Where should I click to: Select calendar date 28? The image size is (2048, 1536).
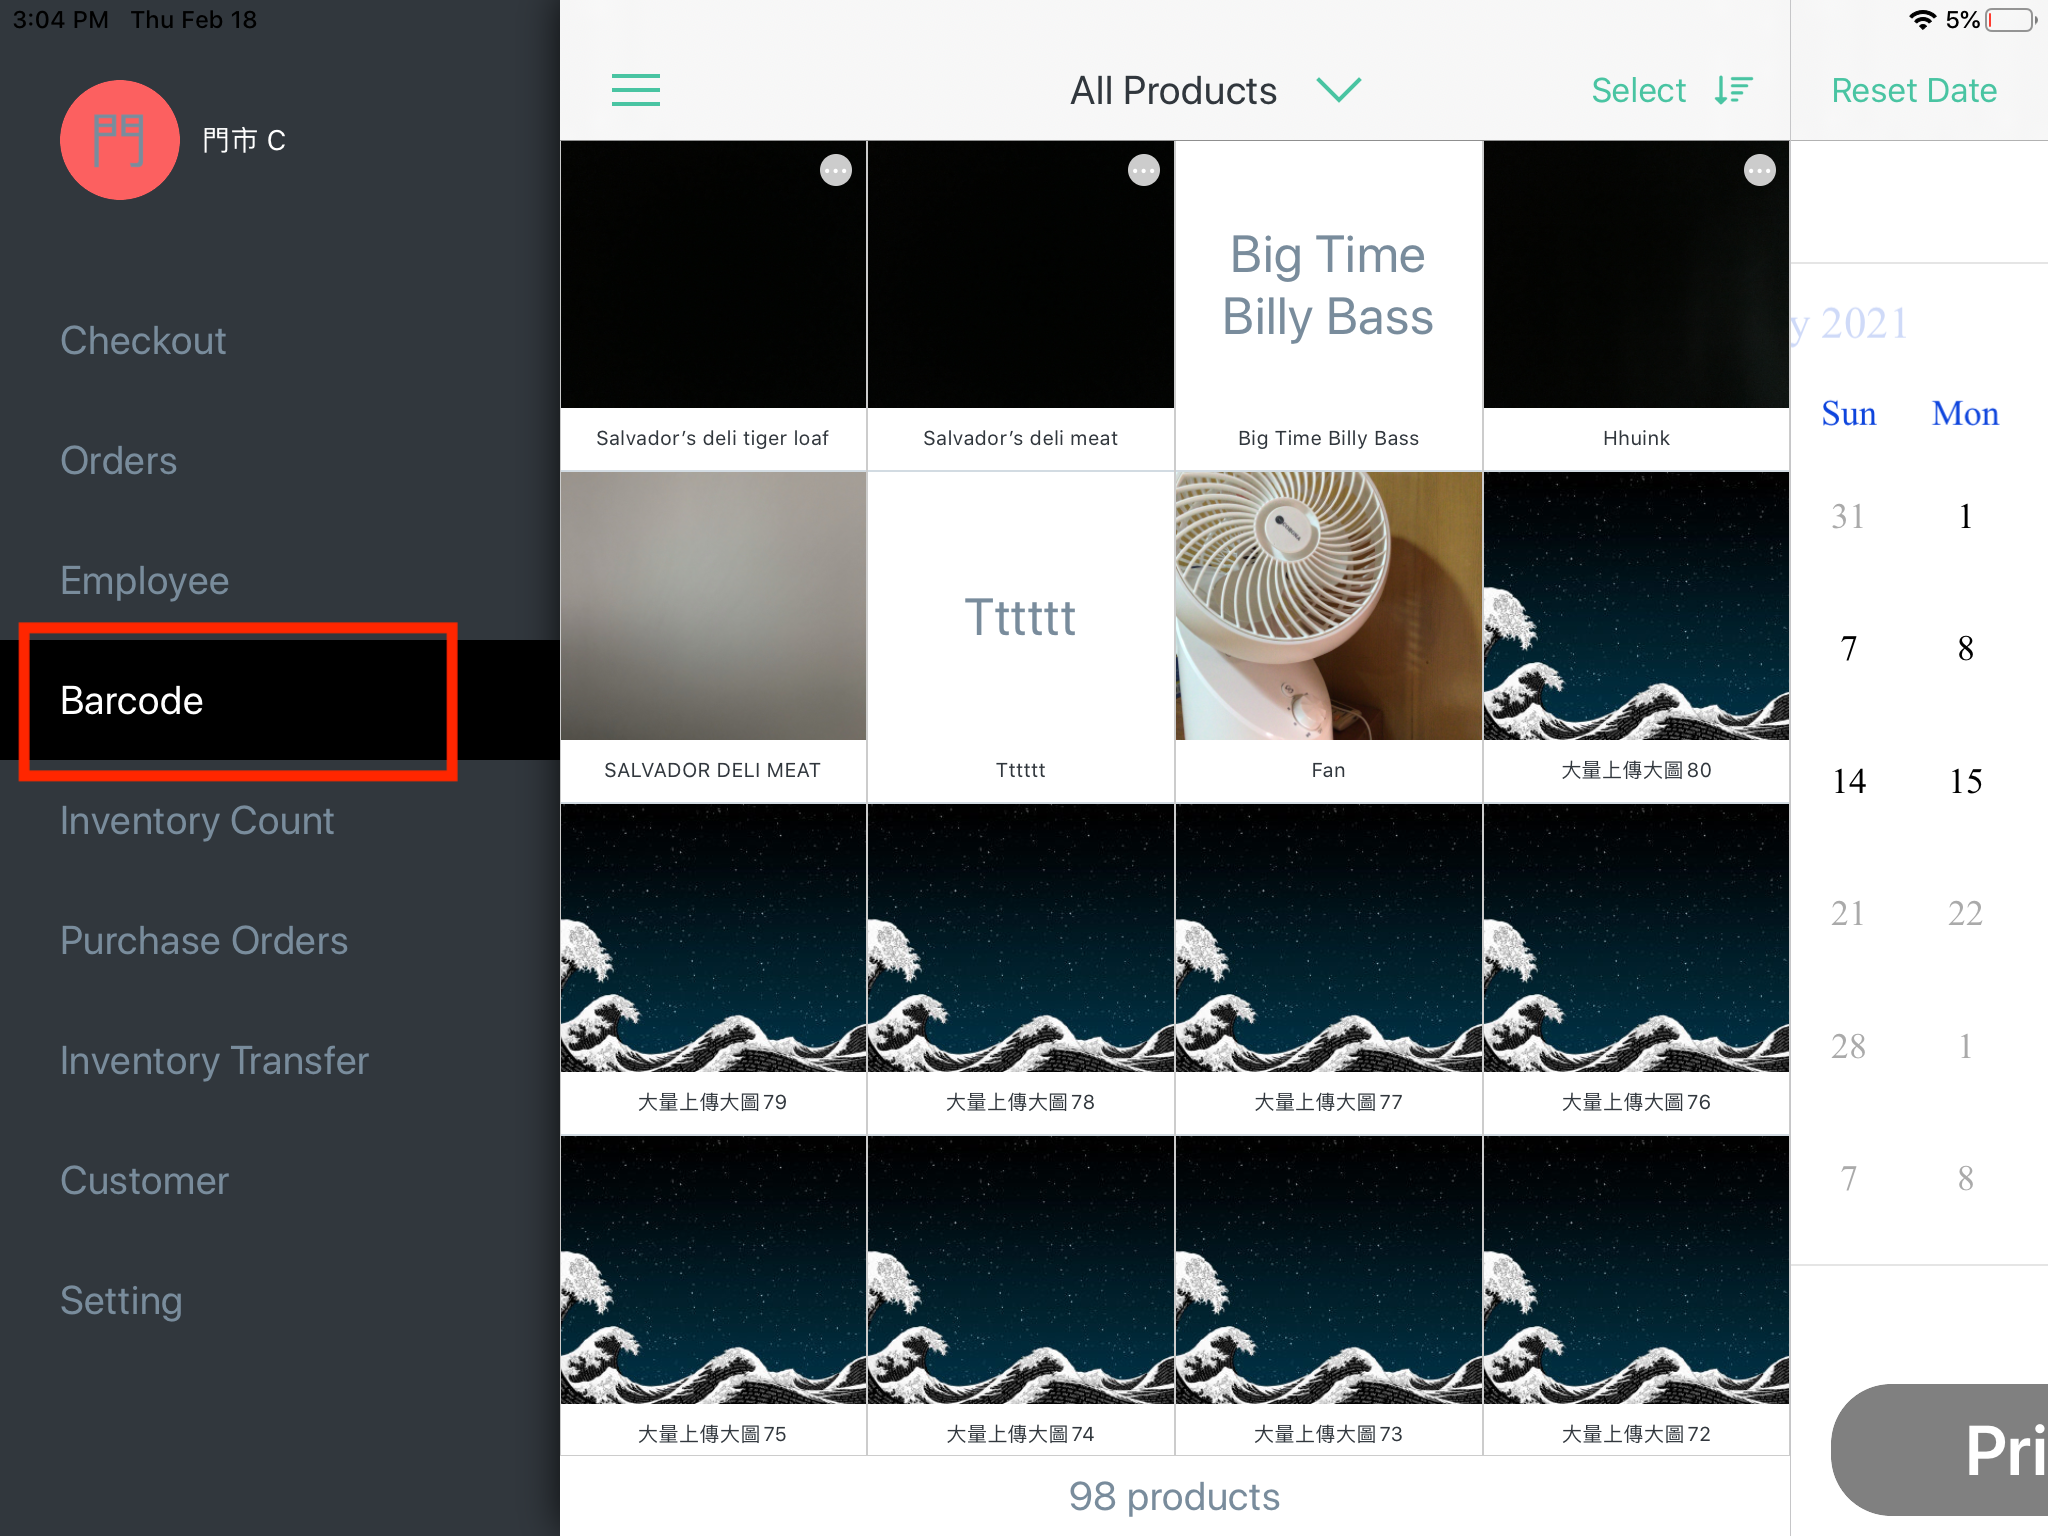coord(1848,1046)
